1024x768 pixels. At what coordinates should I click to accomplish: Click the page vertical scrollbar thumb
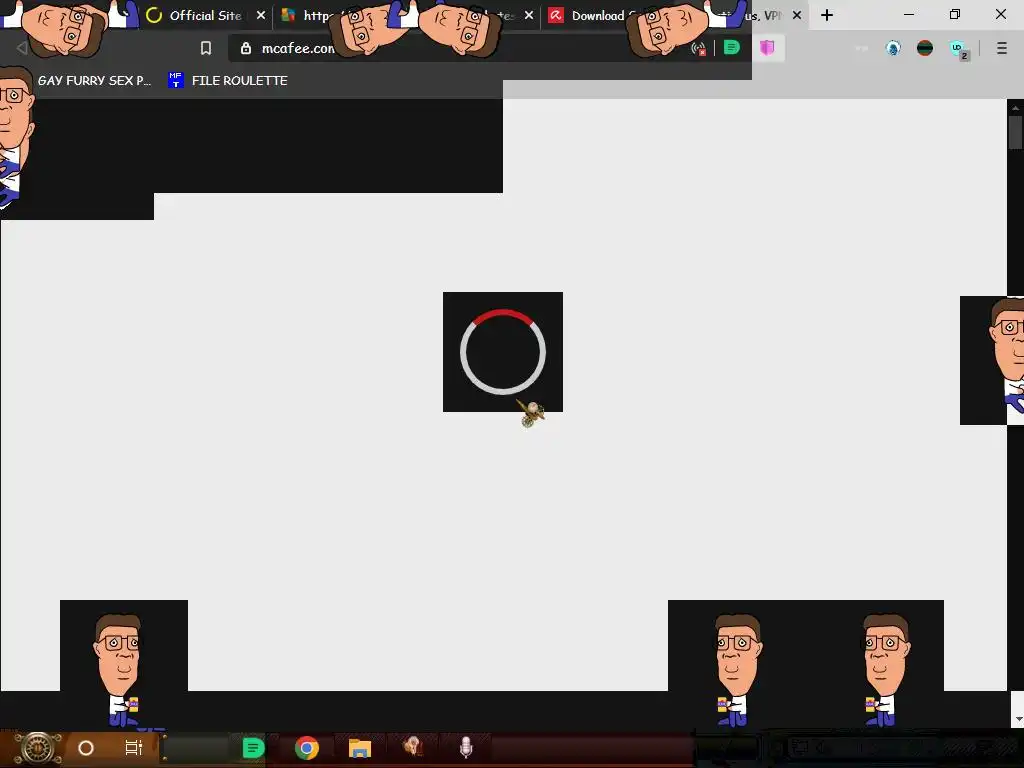pyautogui.click(x=1015, y=133)
